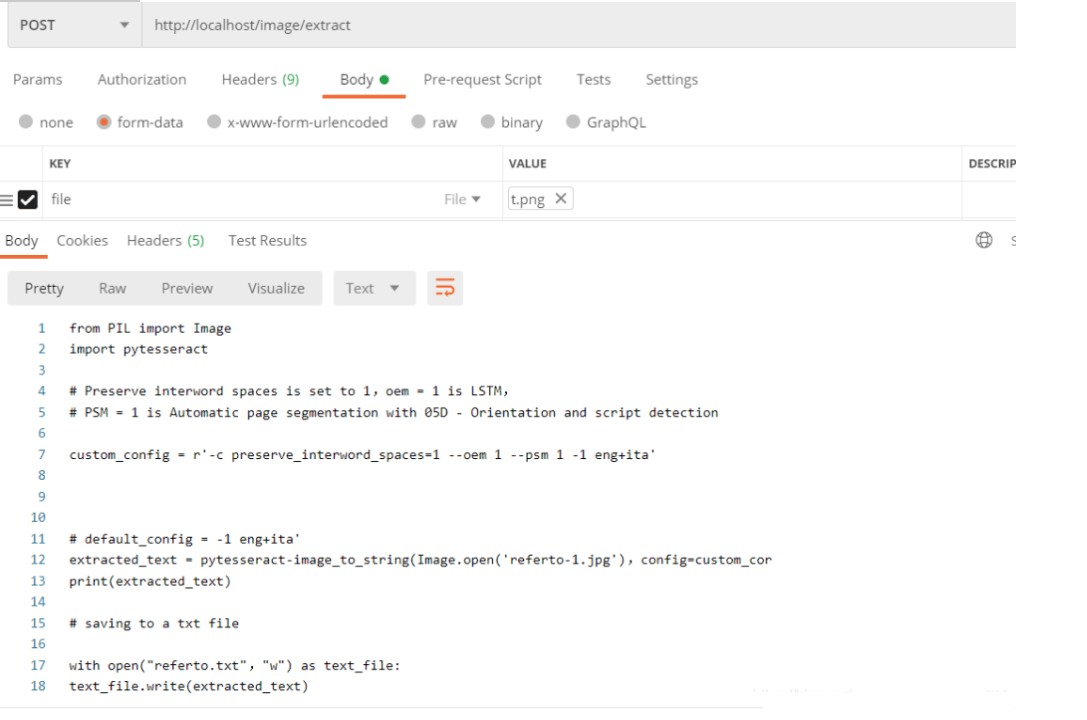The width and height of the screenshot is (1087, 720).
Task: Click the 'with open("referto.txt"' line
Action: [x=234, y=665]
